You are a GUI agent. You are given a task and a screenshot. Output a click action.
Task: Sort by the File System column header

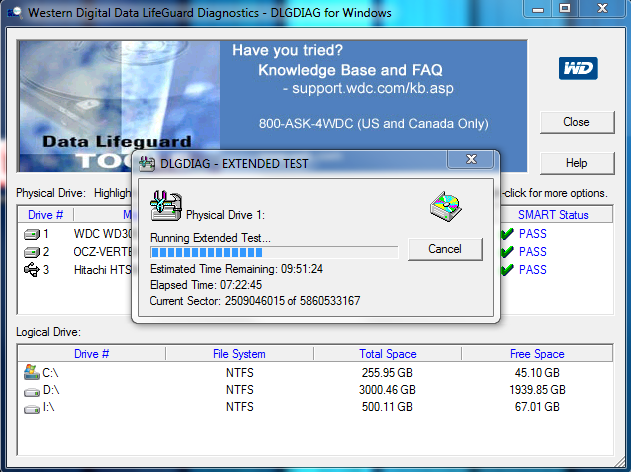tap(239, 354)
